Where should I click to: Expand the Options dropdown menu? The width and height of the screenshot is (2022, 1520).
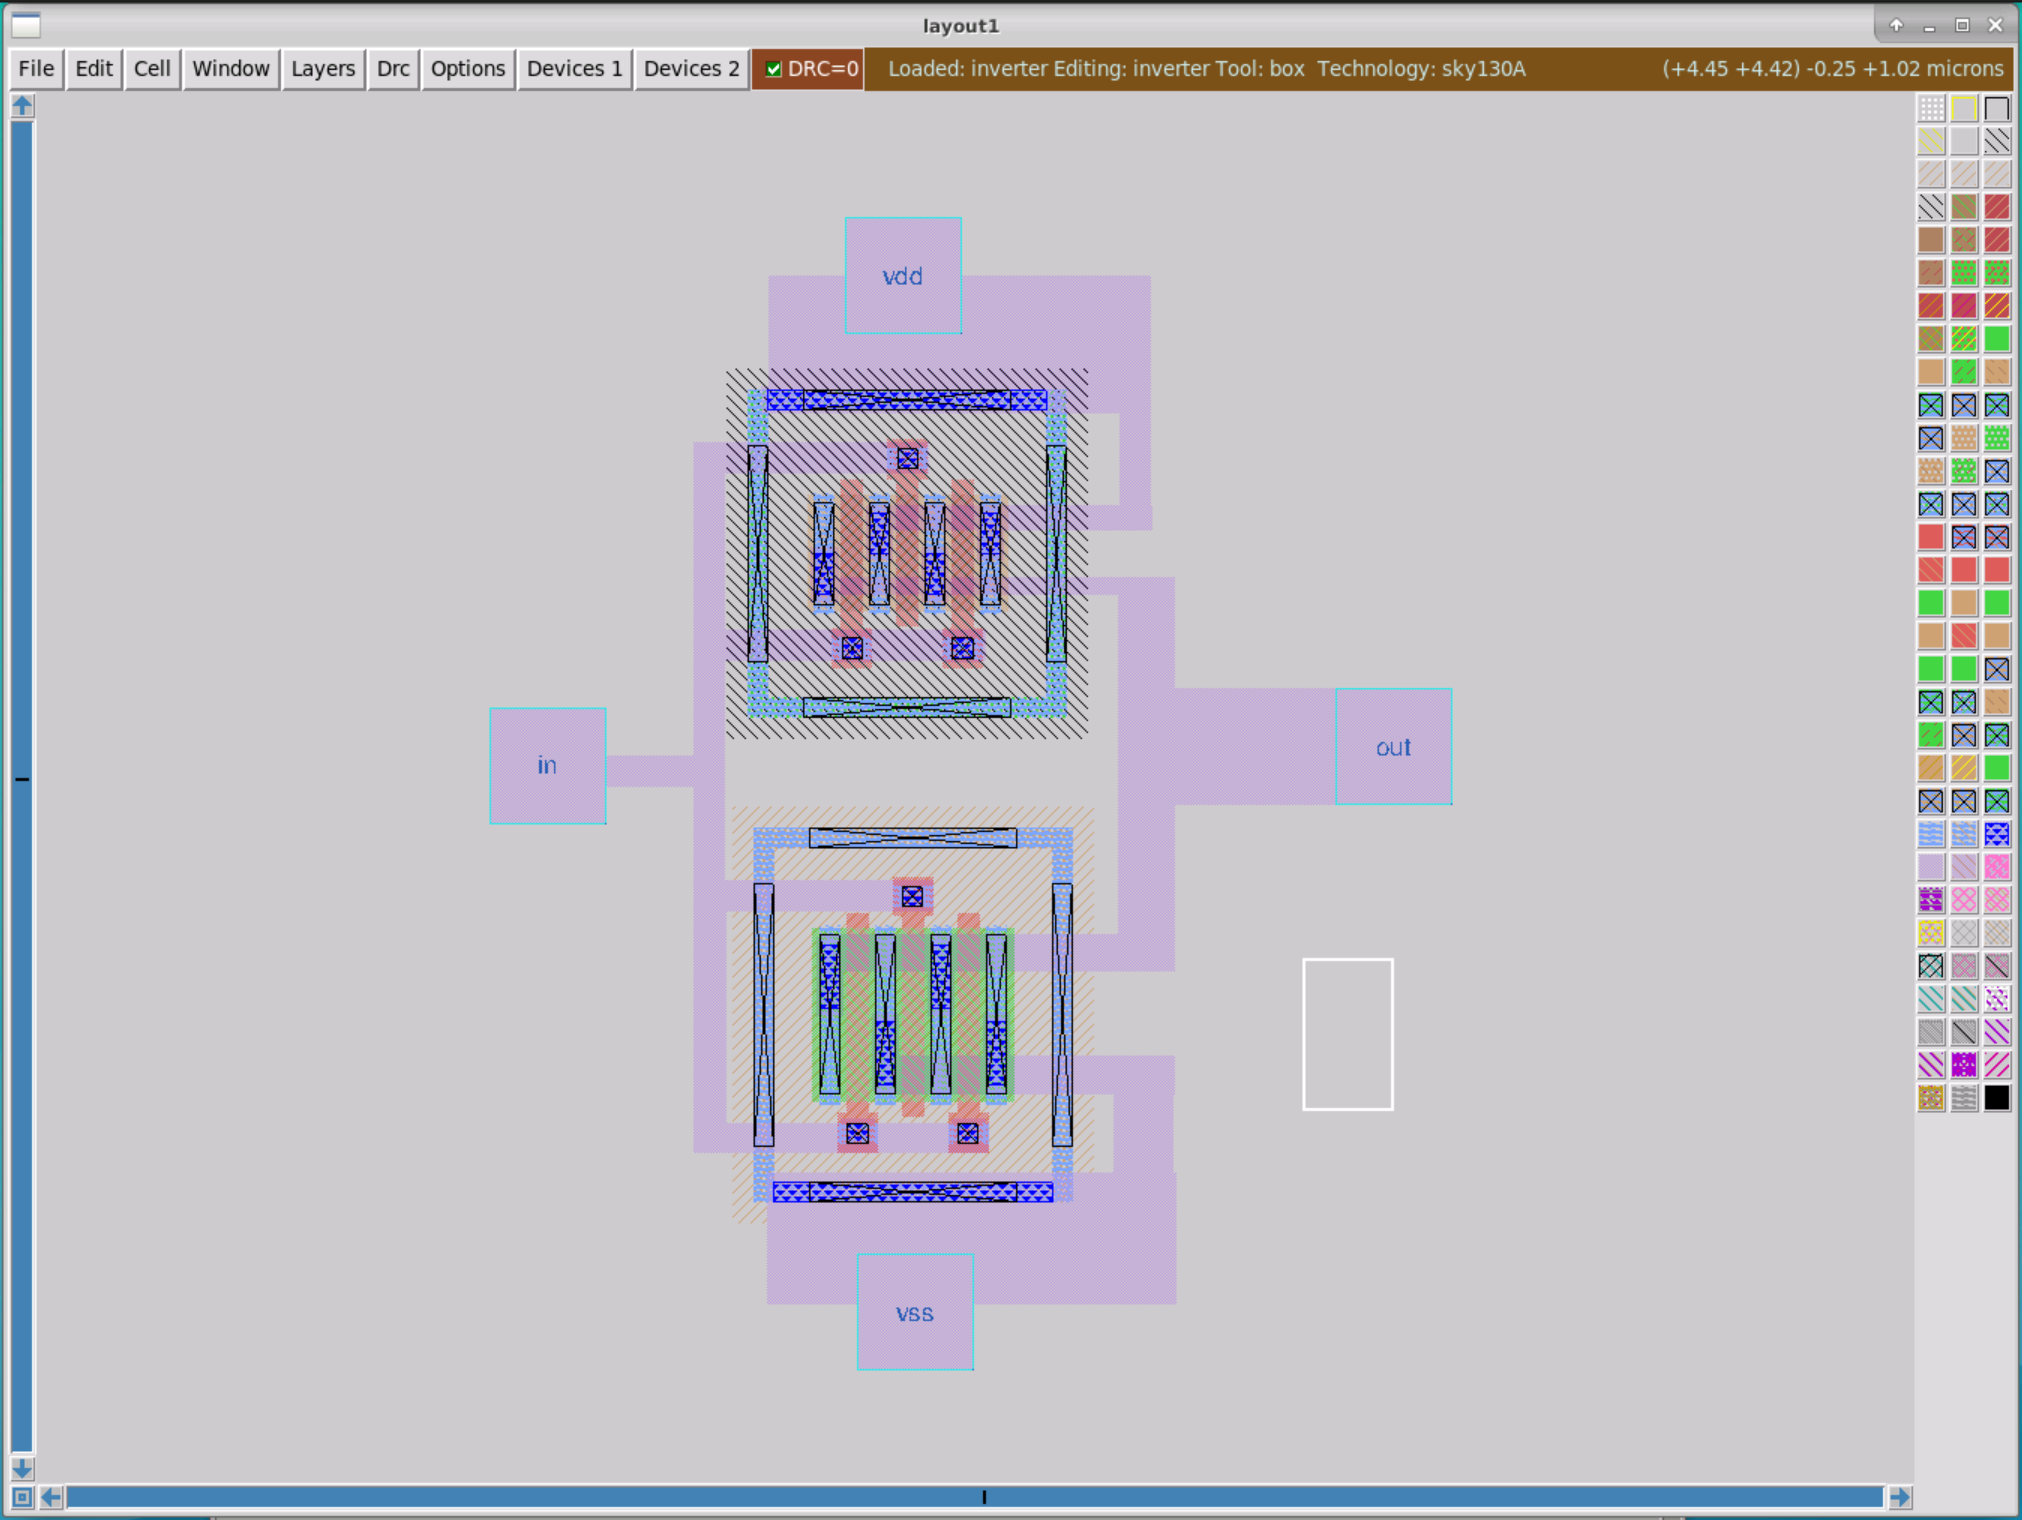pyautogui.click(x=467, y=69)
